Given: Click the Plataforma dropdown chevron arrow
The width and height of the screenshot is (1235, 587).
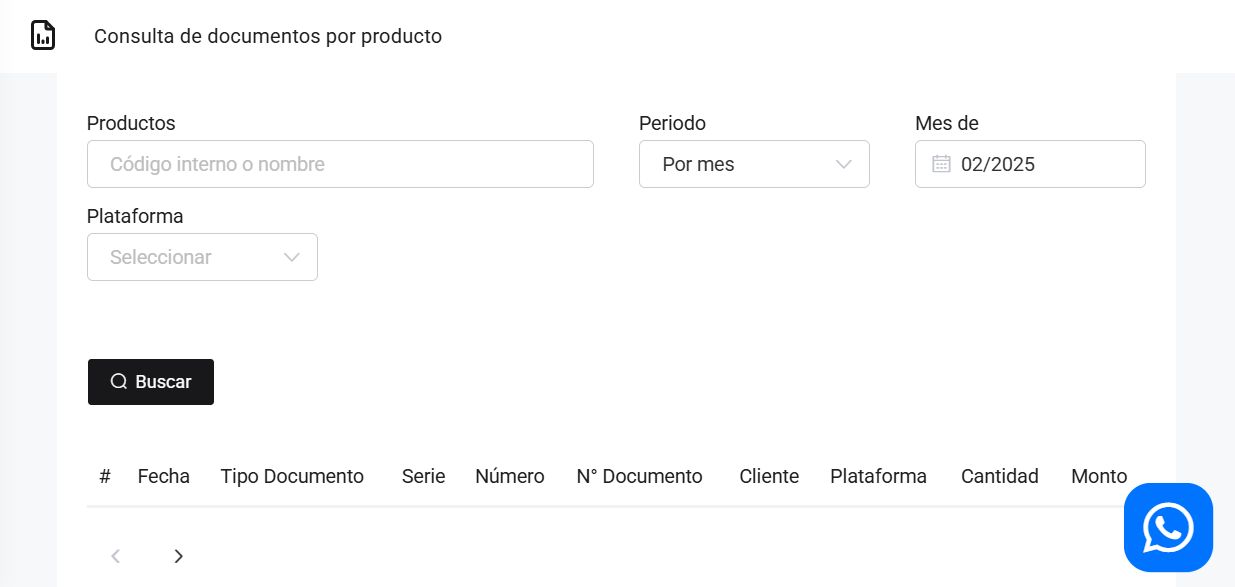Looking at the screenshot, I should [291, 257].
